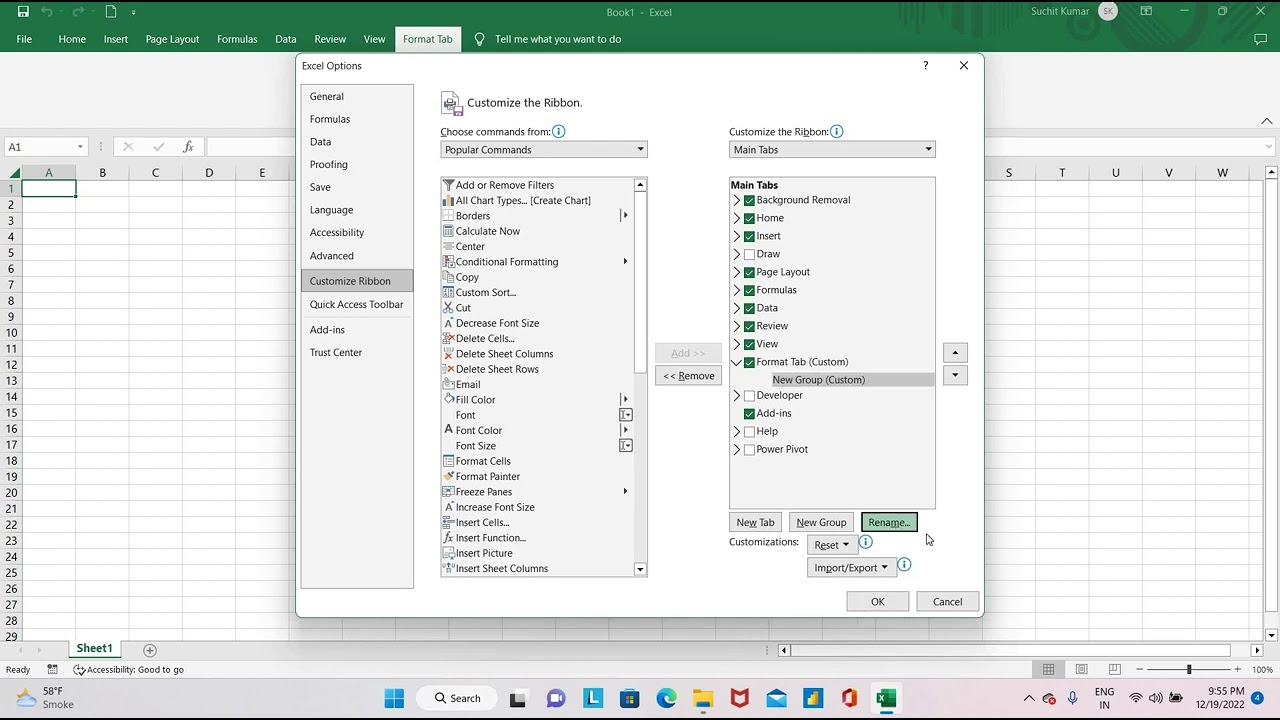Open the Import/Export dropdown
Viewport: 1280px width, 720px height.
point(850,568)
